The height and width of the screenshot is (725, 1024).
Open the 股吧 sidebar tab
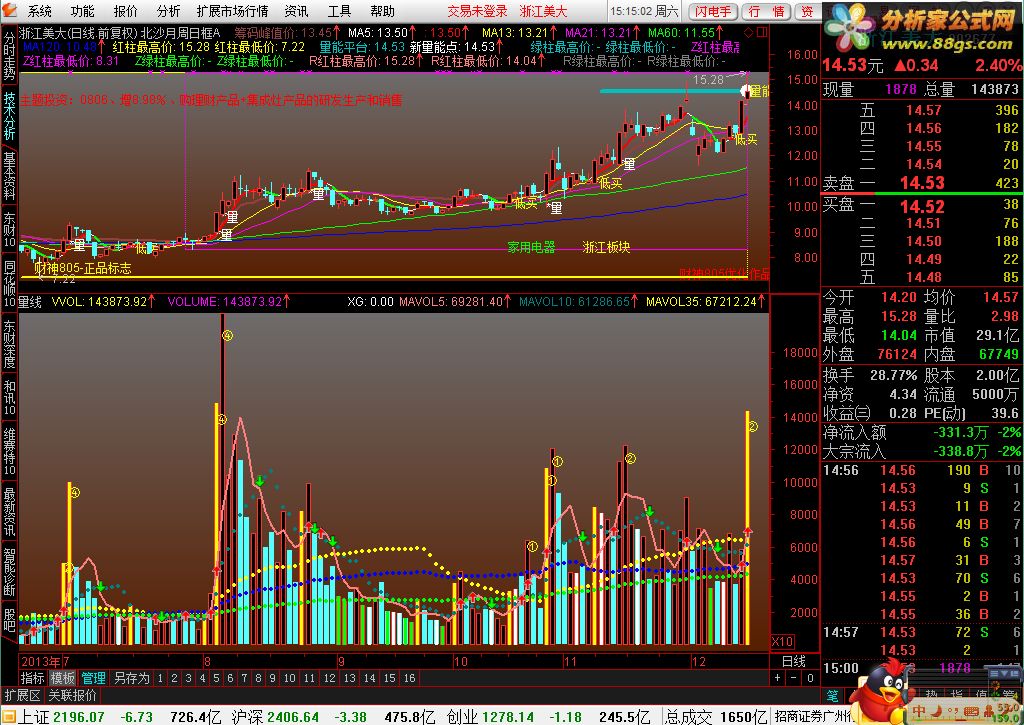pyautogui.click(x=9, y=620)
